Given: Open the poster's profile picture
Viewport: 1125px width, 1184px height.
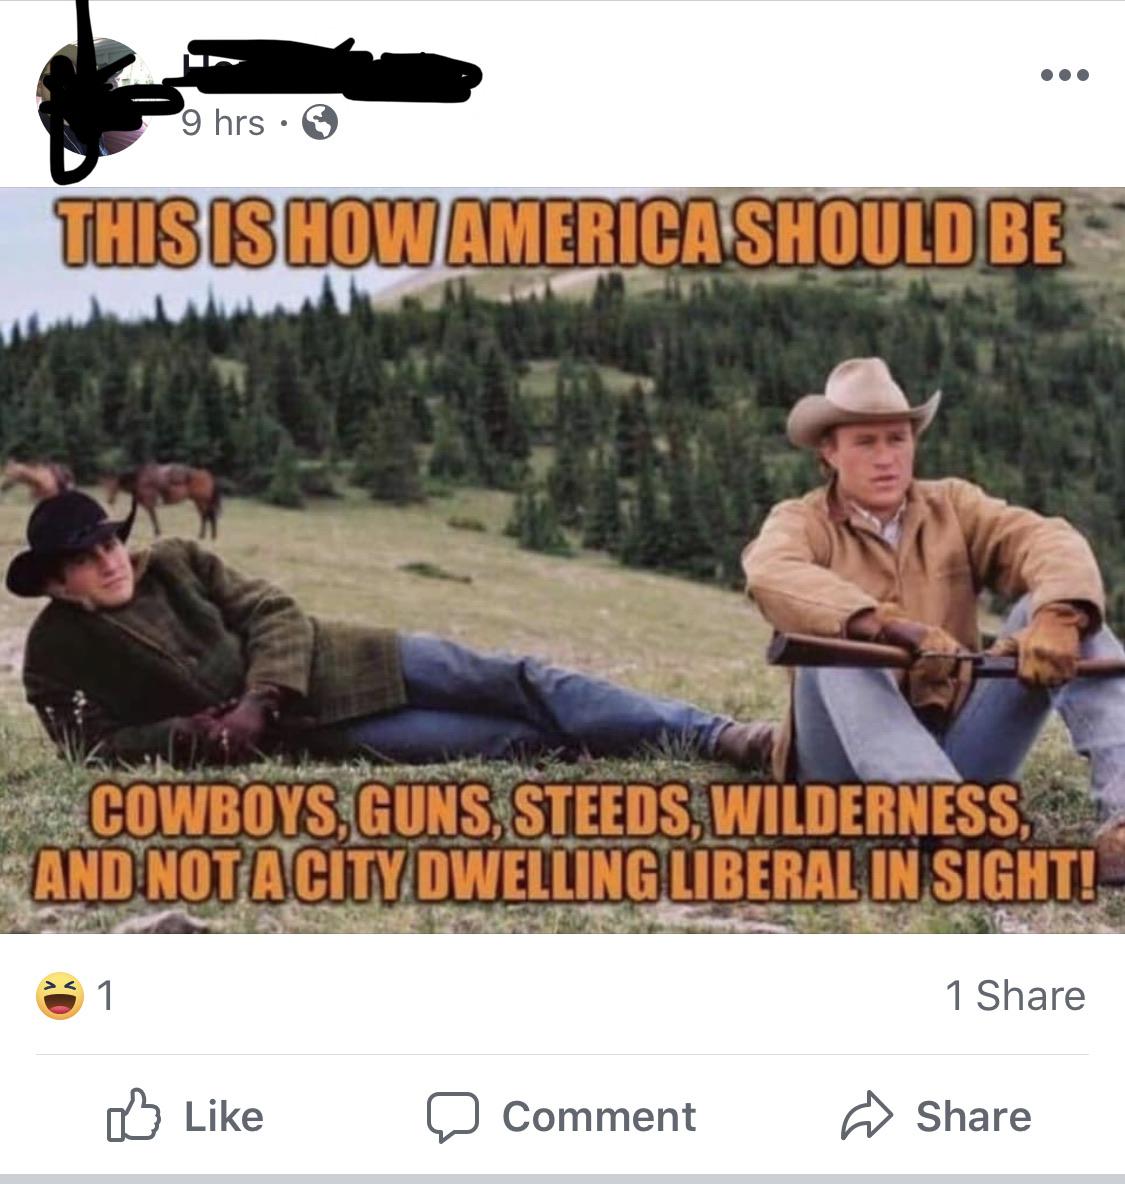Looking at the screenshot, I should point(94,97).
